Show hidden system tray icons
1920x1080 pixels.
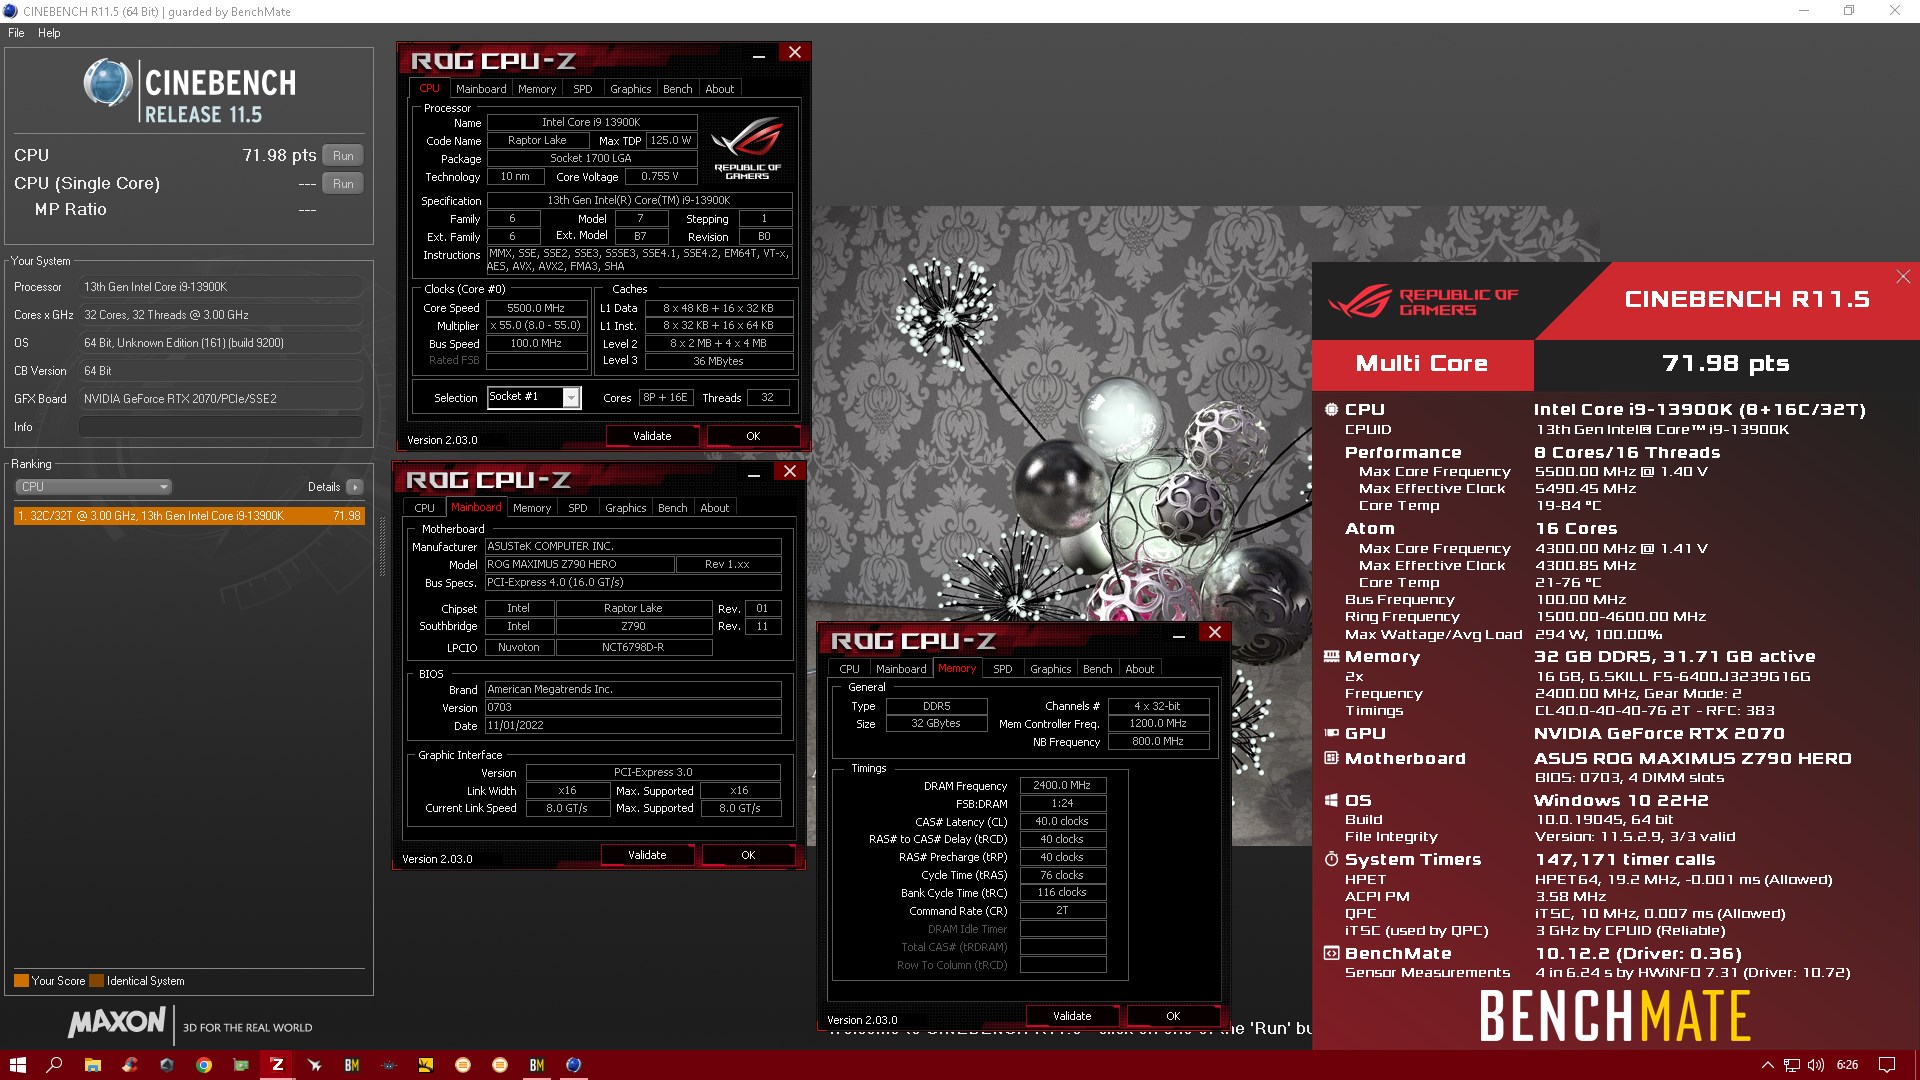(1767, 1065)
